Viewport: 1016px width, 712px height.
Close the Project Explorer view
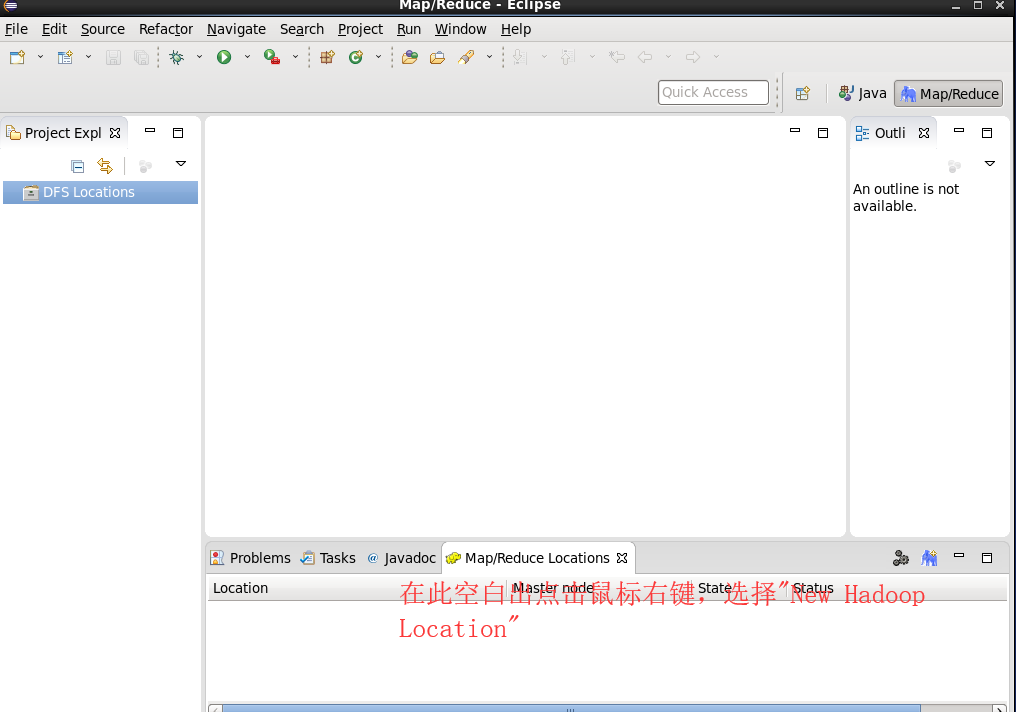coord(115,133)
